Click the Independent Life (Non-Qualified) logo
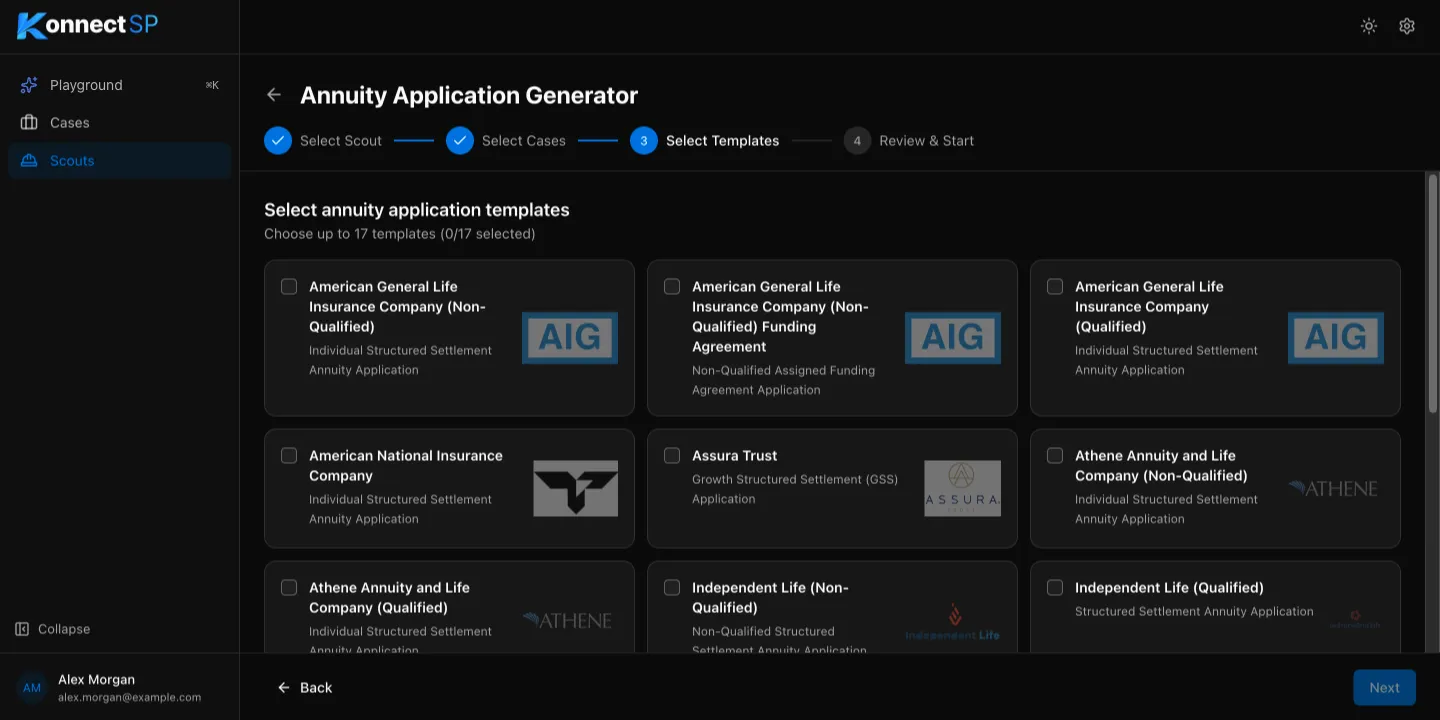1440x720 pixels. (952, 621)
